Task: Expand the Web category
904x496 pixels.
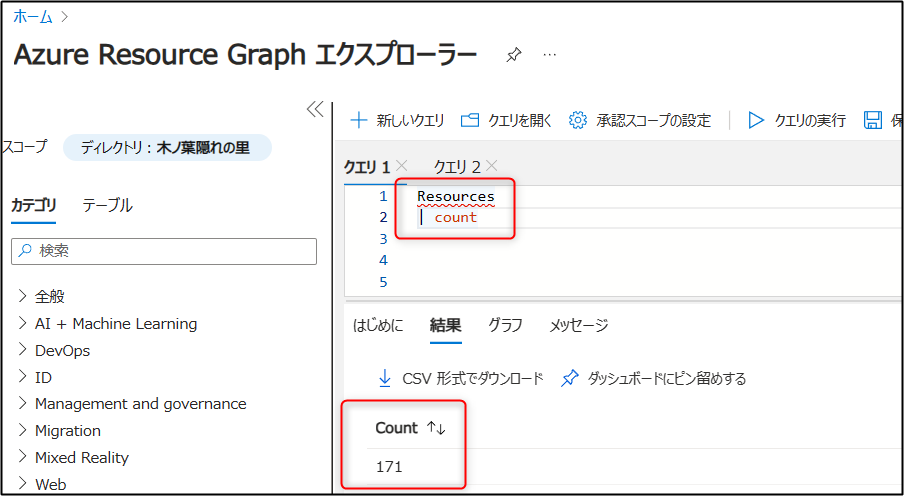Action: [22, 483]
